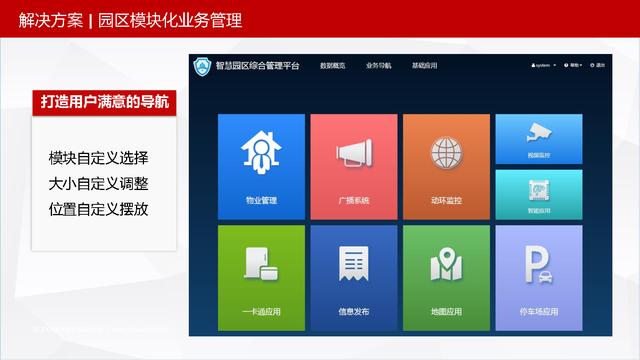
Task: Open the 一卡通应用 card icon
Action: pos(261,264)
